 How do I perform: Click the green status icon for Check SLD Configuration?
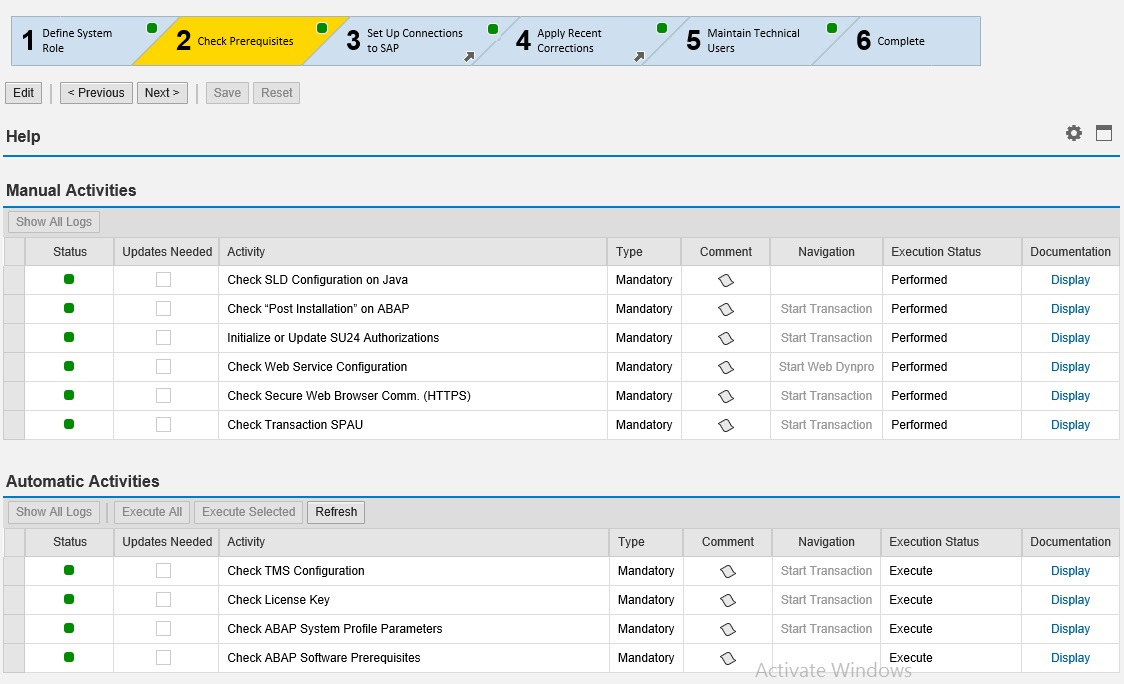click(69, 279)
